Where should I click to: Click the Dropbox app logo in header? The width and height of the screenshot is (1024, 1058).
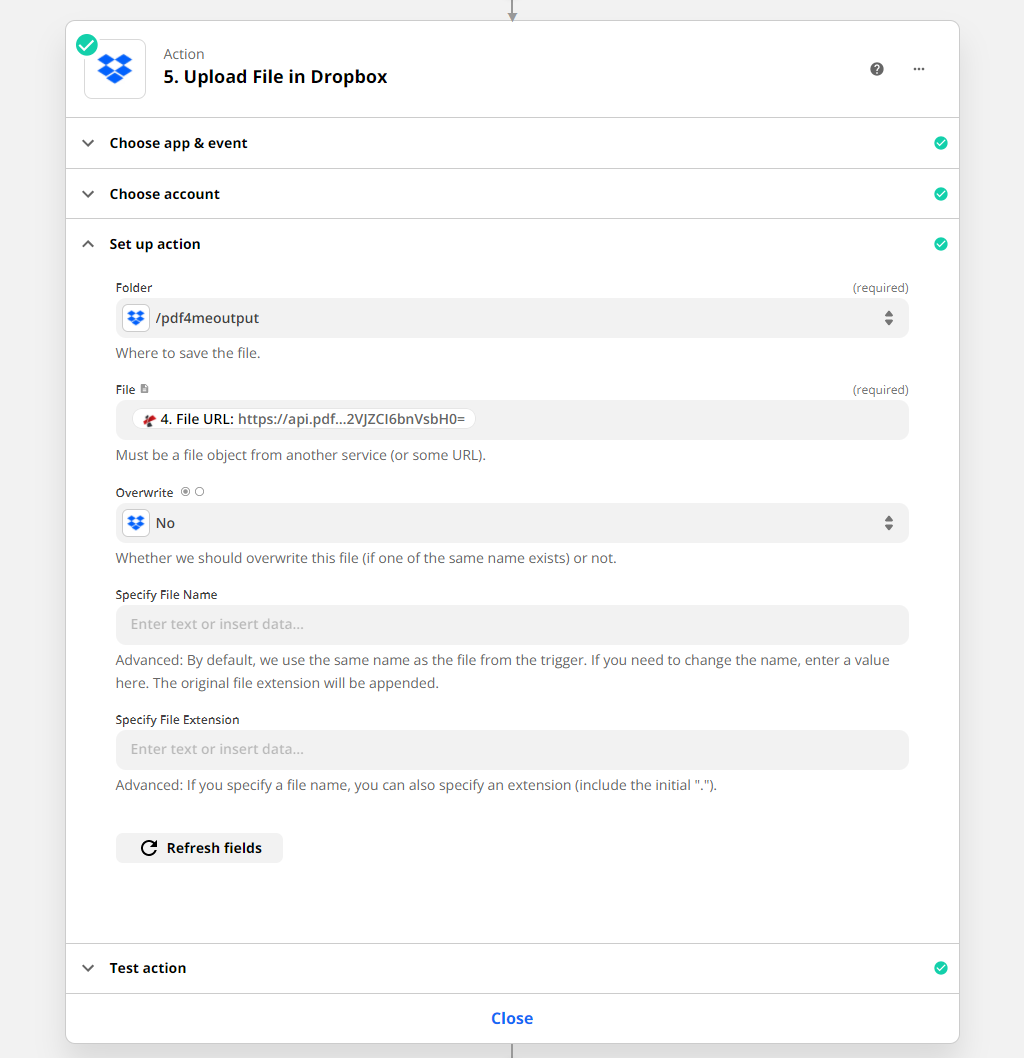pos(115,69)
